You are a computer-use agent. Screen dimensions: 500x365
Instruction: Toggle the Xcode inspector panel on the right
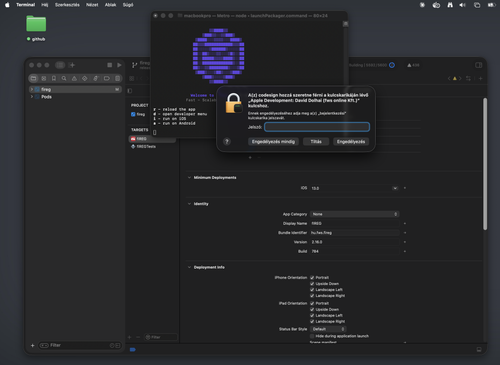[479, 65]
